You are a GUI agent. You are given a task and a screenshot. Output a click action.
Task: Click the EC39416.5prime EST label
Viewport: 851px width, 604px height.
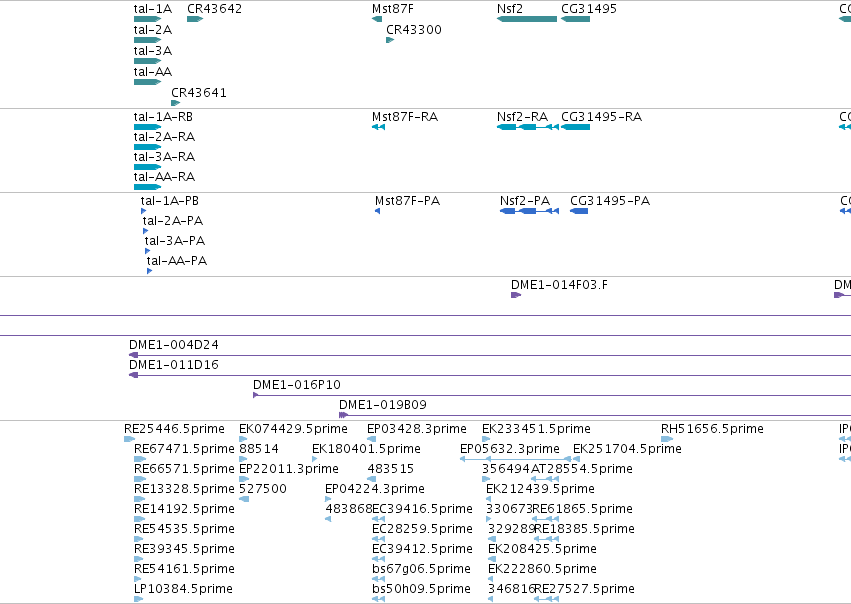(422, 510)
